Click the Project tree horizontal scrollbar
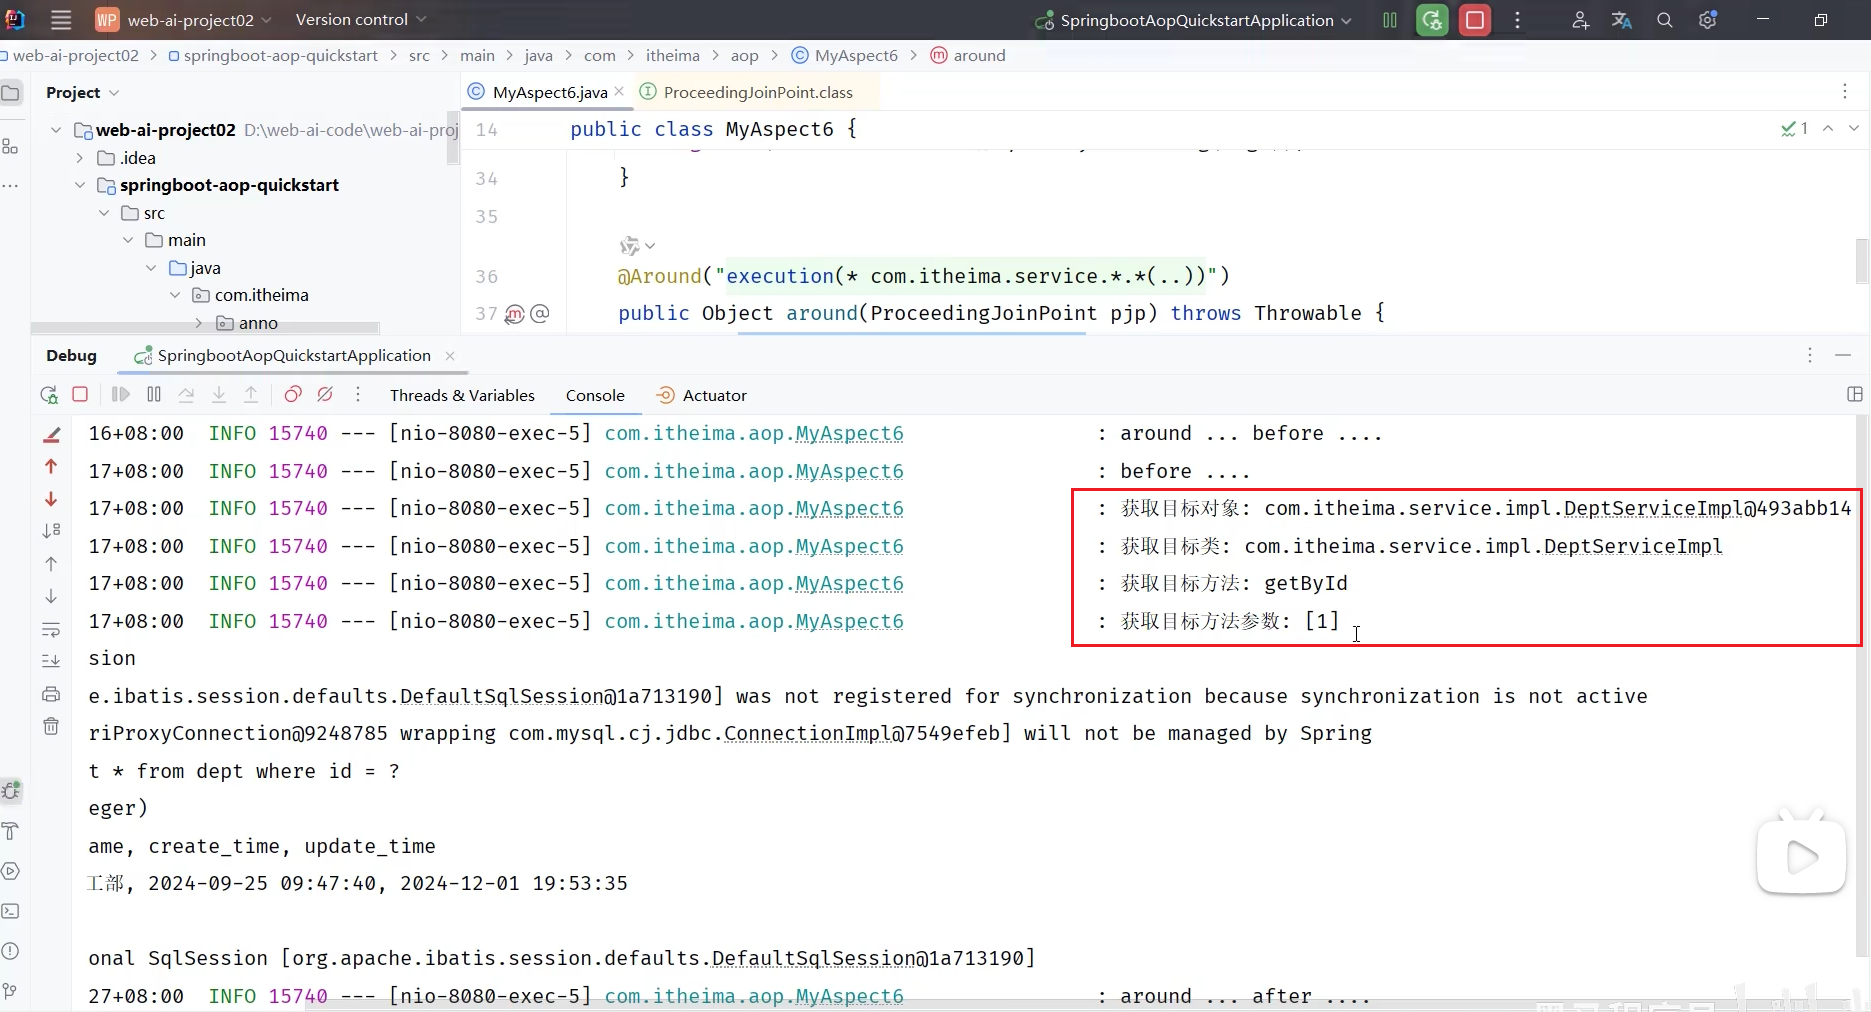Image resolution: width=1871 pixels, height=1012 pixels. pyautogui.click(x=205, y=328)
